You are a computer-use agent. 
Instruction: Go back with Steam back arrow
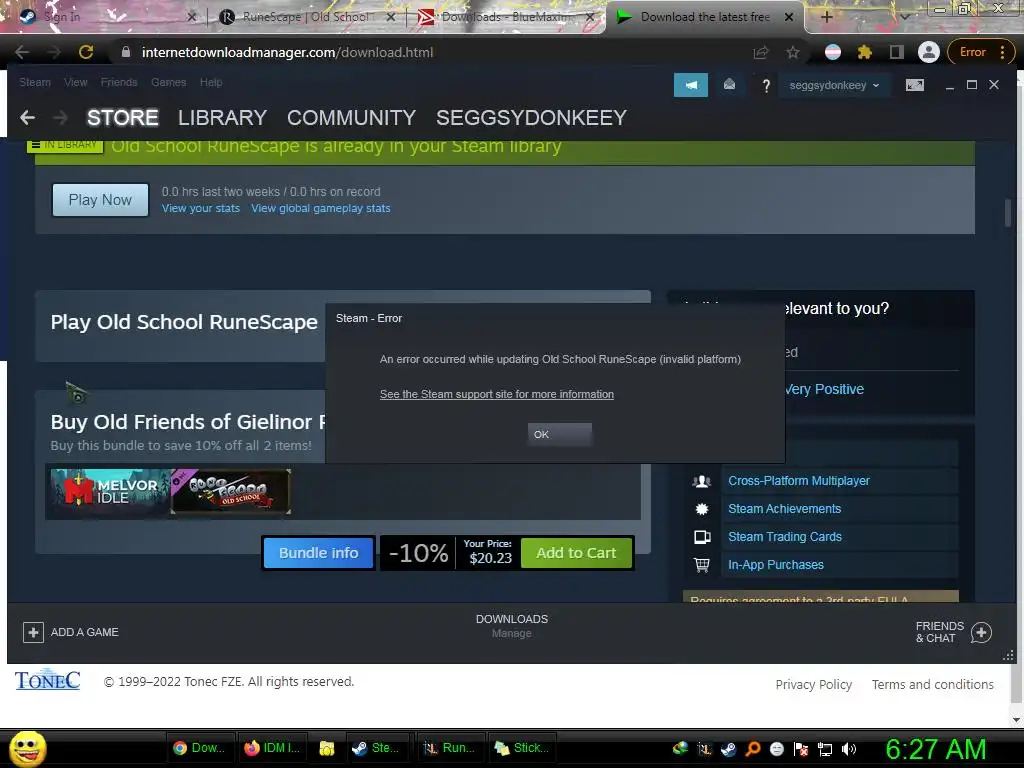[27, 118]
